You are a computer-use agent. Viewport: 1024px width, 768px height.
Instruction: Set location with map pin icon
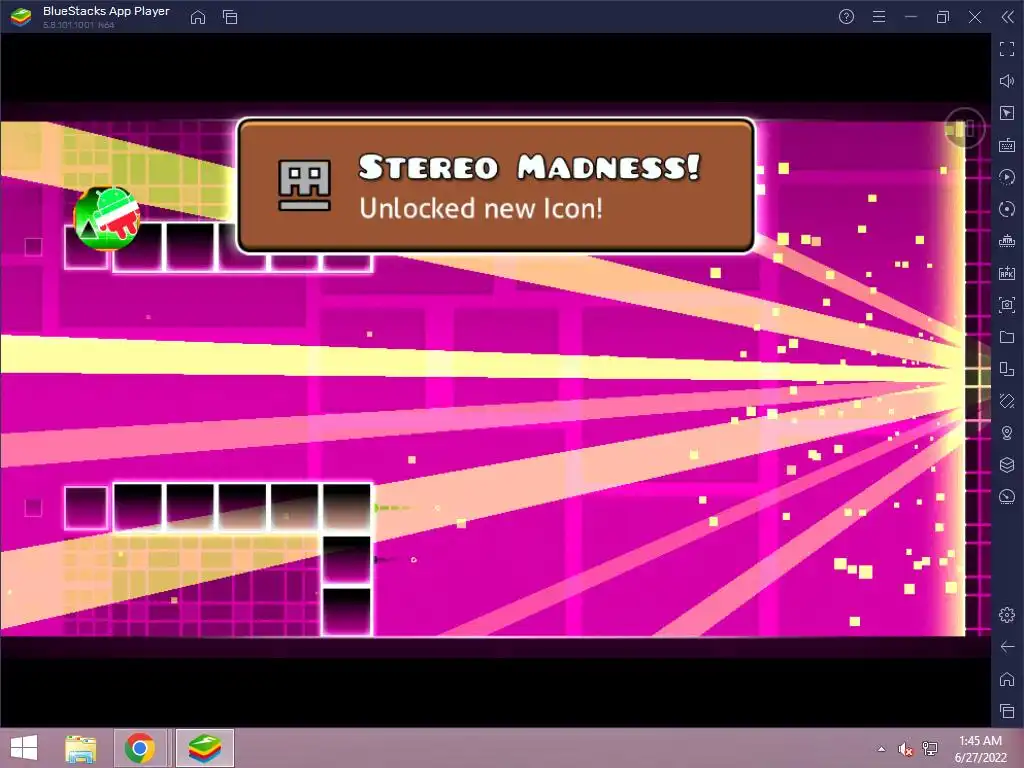[x=1007, y=433]
